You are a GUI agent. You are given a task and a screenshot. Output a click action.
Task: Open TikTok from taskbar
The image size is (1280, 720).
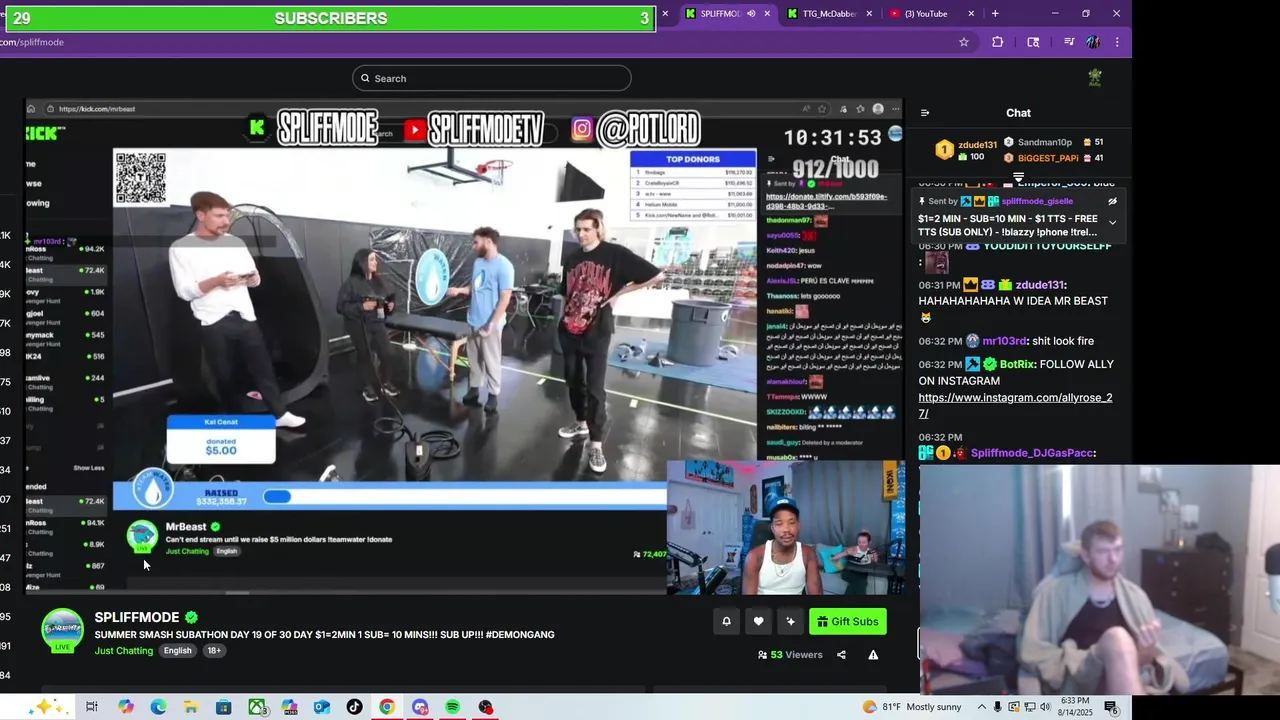[x=354, y=707]
